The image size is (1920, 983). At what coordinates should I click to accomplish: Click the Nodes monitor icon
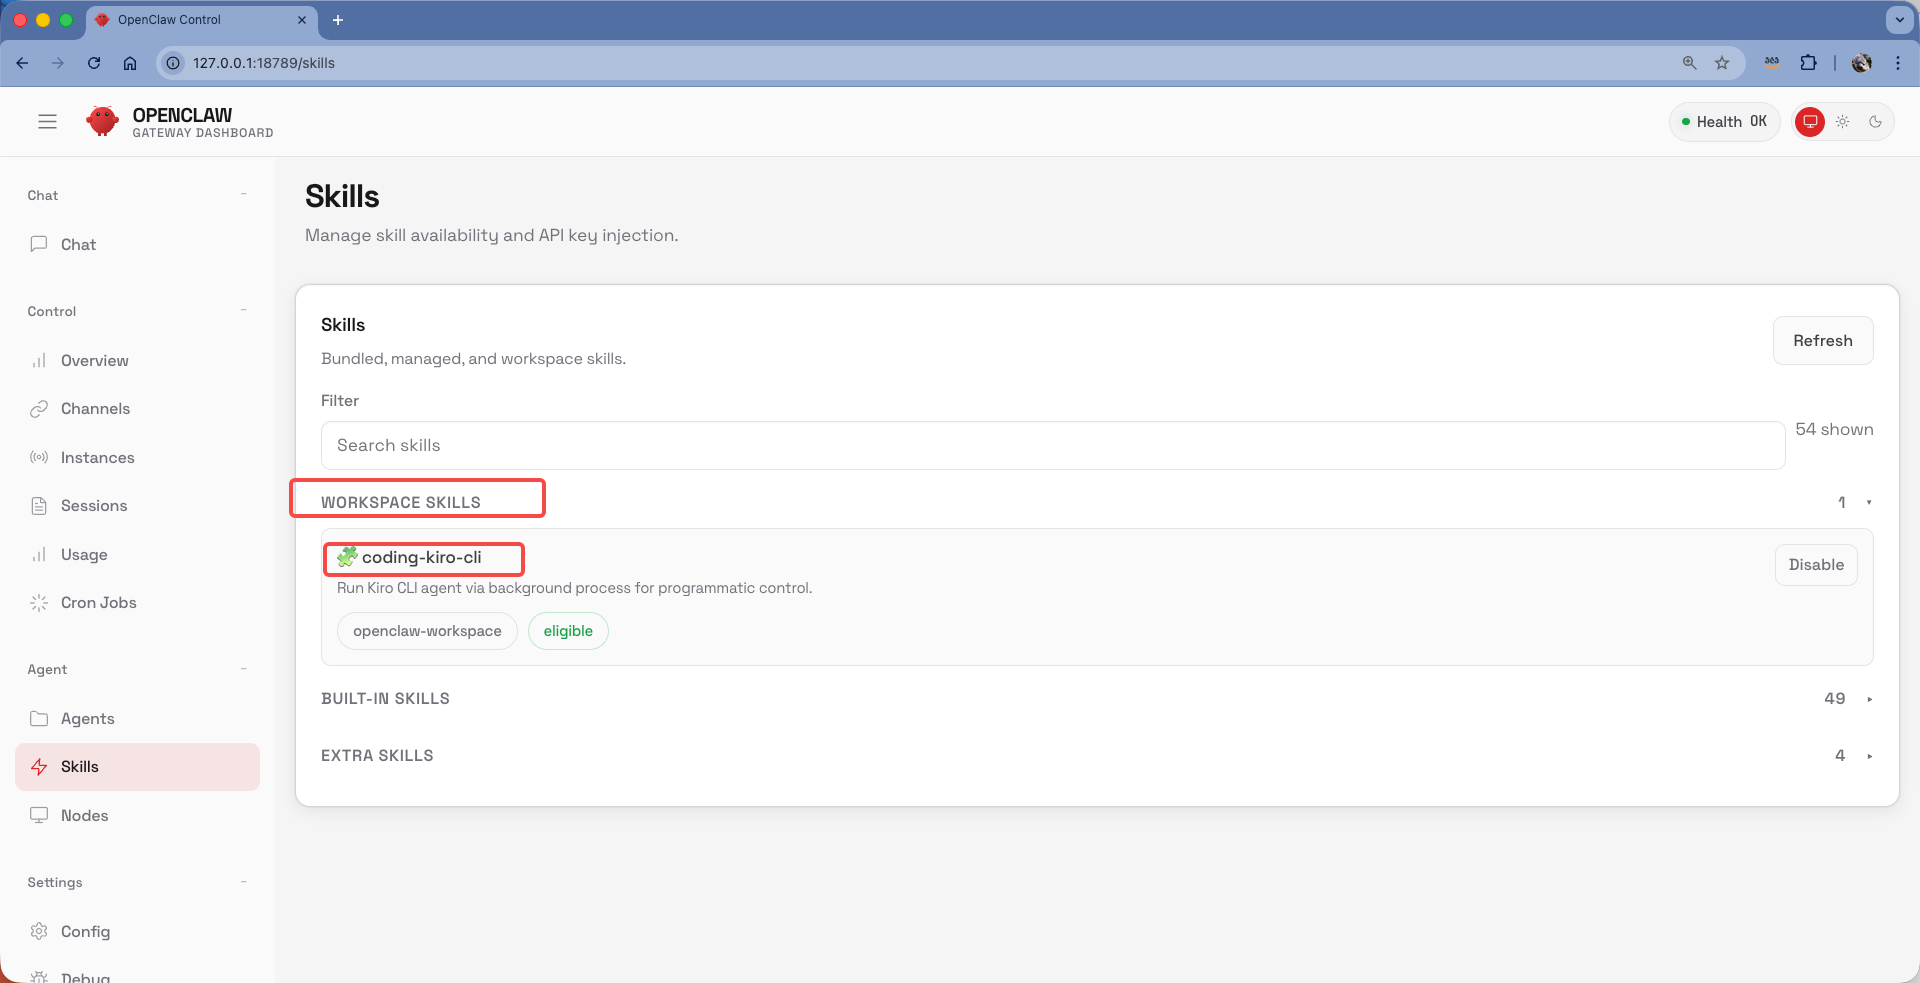click(39, 816)
